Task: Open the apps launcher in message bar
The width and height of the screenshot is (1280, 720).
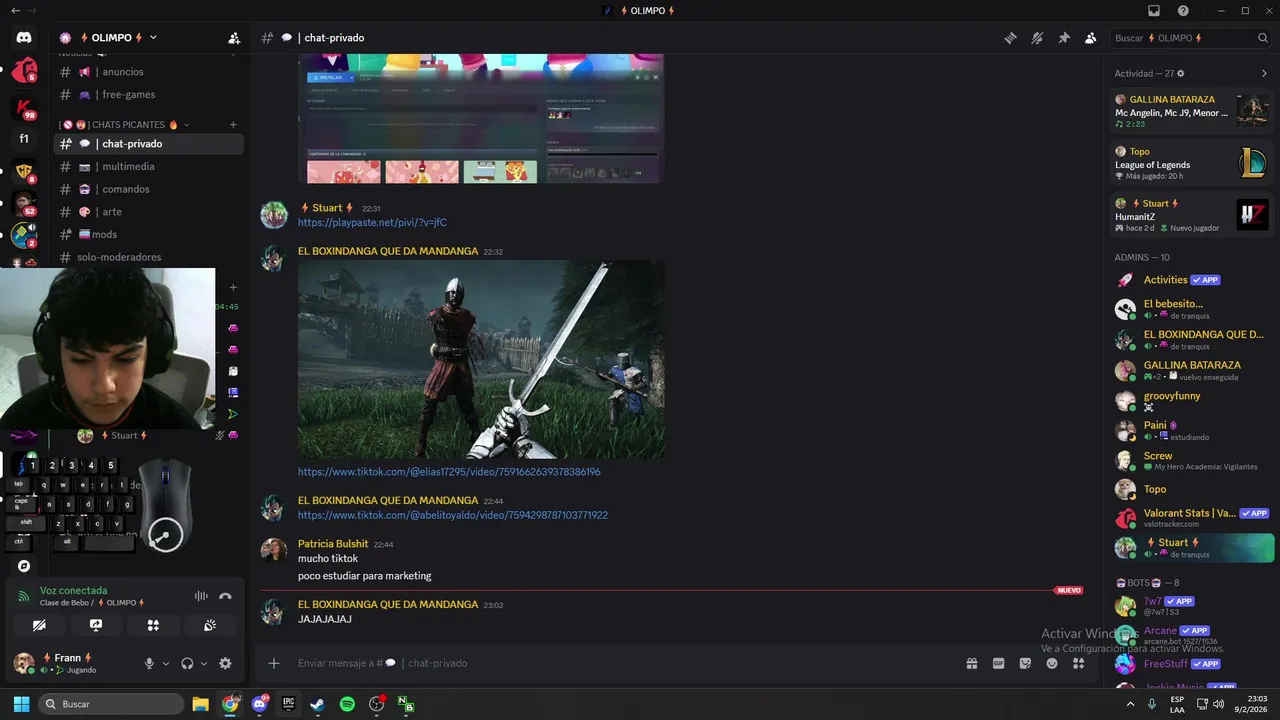Action: coord(1079,663)
